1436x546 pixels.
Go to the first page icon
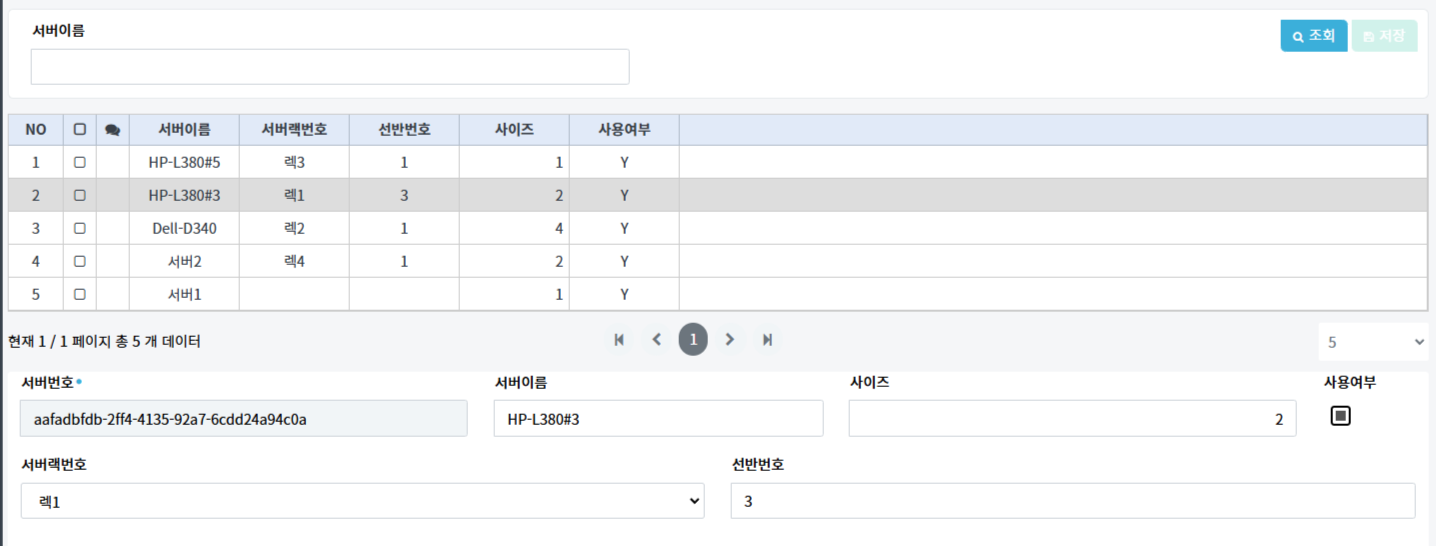pyautogui.click(x=619, y=340)
